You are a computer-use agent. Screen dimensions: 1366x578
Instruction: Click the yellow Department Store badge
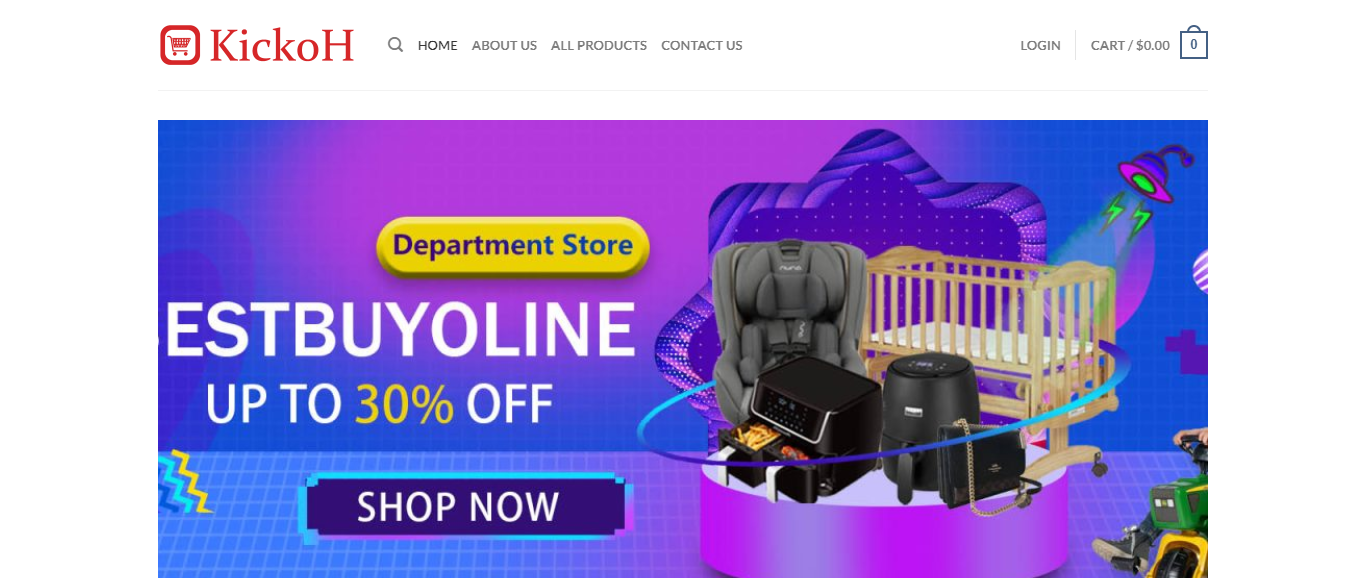coord(513,246)
